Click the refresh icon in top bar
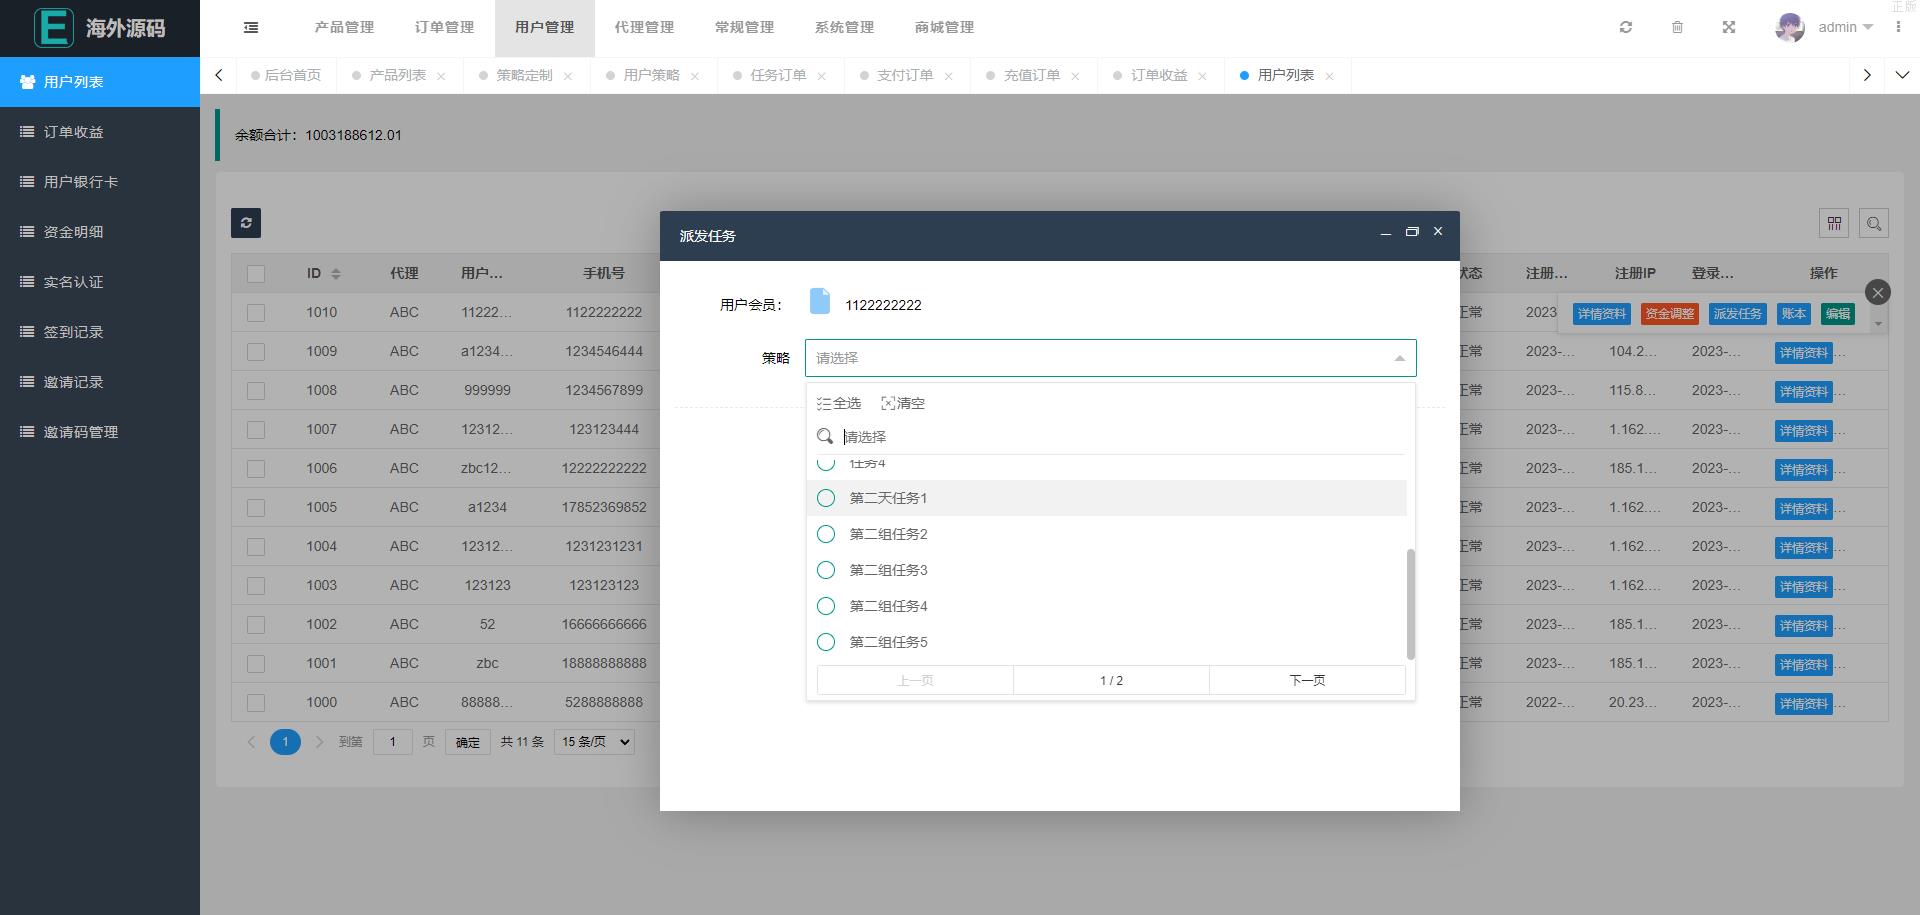This screenshot has height=915, width=1920. 1626,28
